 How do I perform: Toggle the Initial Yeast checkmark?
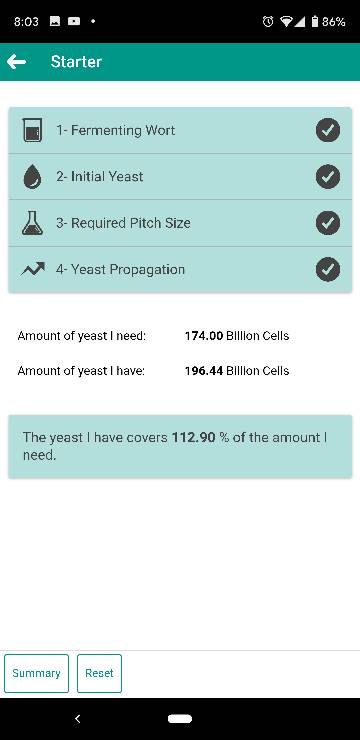click(328, 177)
